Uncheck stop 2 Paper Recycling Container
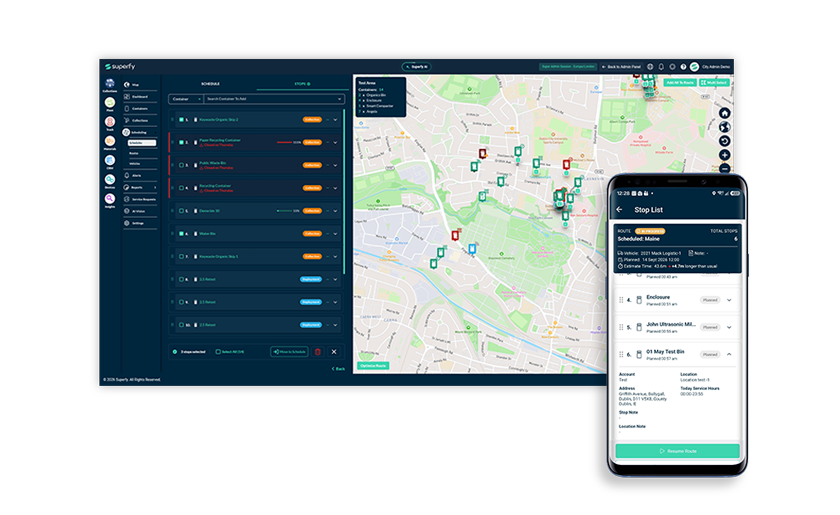This screenshot has height=515, width=840. [x=181, y=143]
